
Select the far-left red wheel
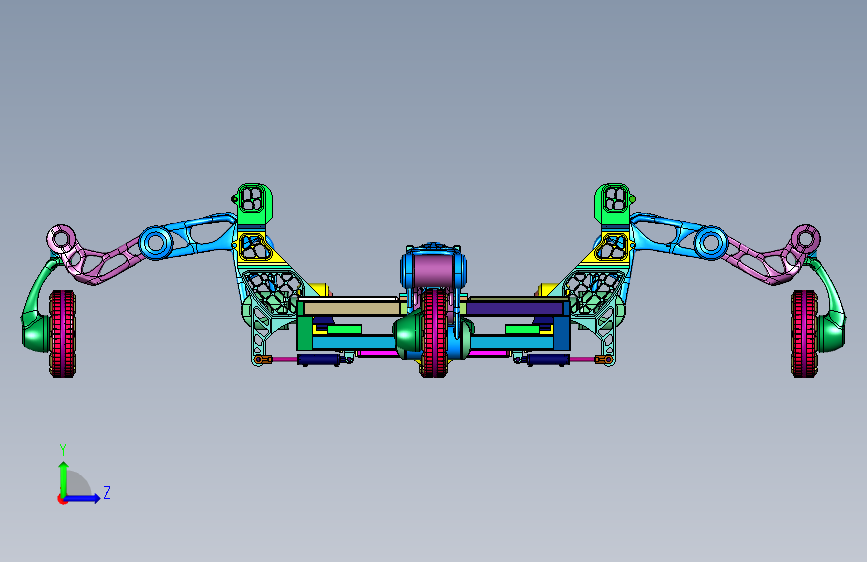click(x=62, y=334)
